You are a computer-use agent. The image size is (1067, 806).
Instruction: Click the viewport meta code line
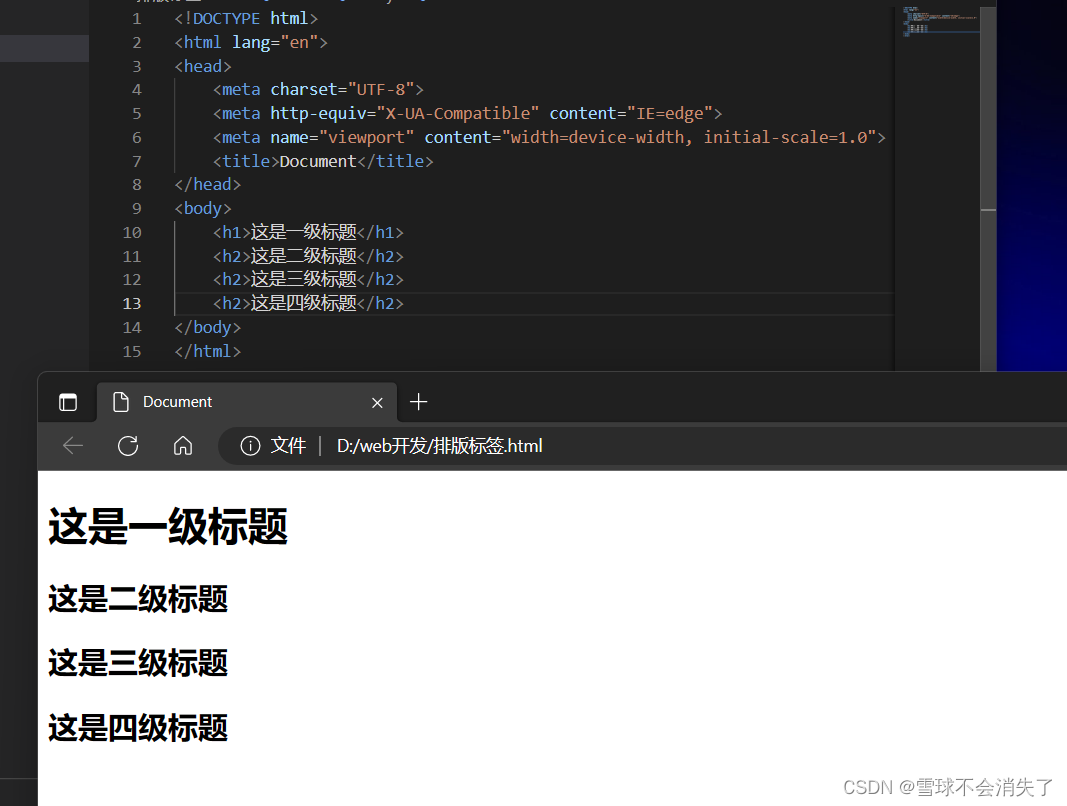coord(549,138)
